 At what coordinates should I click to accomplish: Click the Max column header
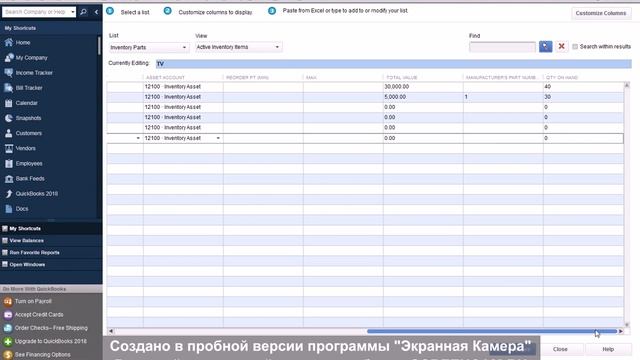click(343, 77)
